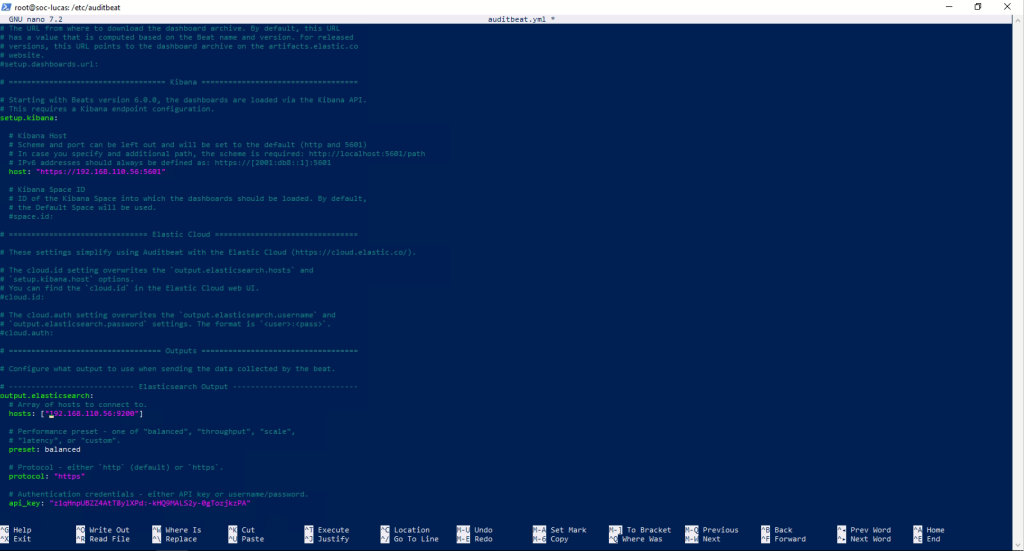The image size is (1024, 551).
Task: Click the Replace shortcut in the bottom bar
Action: pos(180,539)
